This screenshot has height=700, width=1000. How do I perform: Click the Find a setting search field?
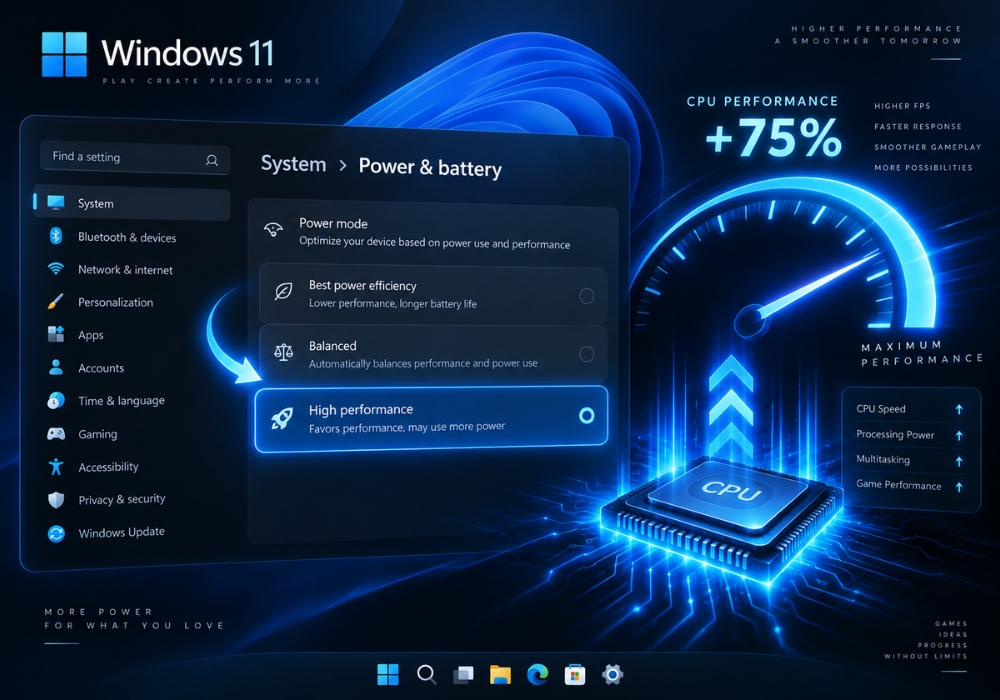click(x=135, y=158)
